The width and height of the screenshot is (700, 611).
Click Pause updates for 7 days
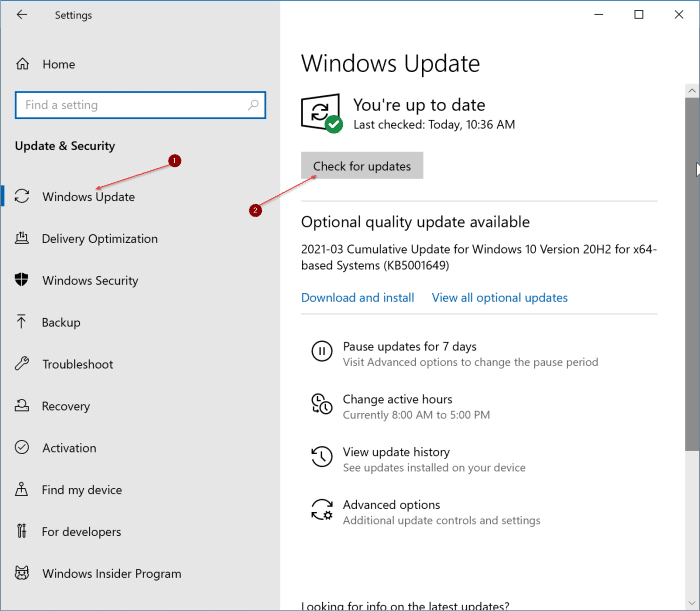409,346
